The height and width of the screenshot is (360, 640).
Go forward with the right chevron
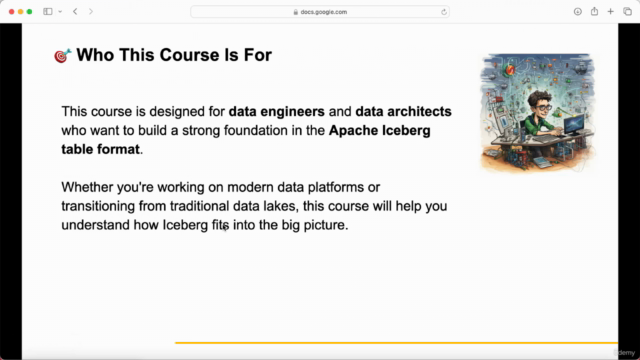[91, 11]
